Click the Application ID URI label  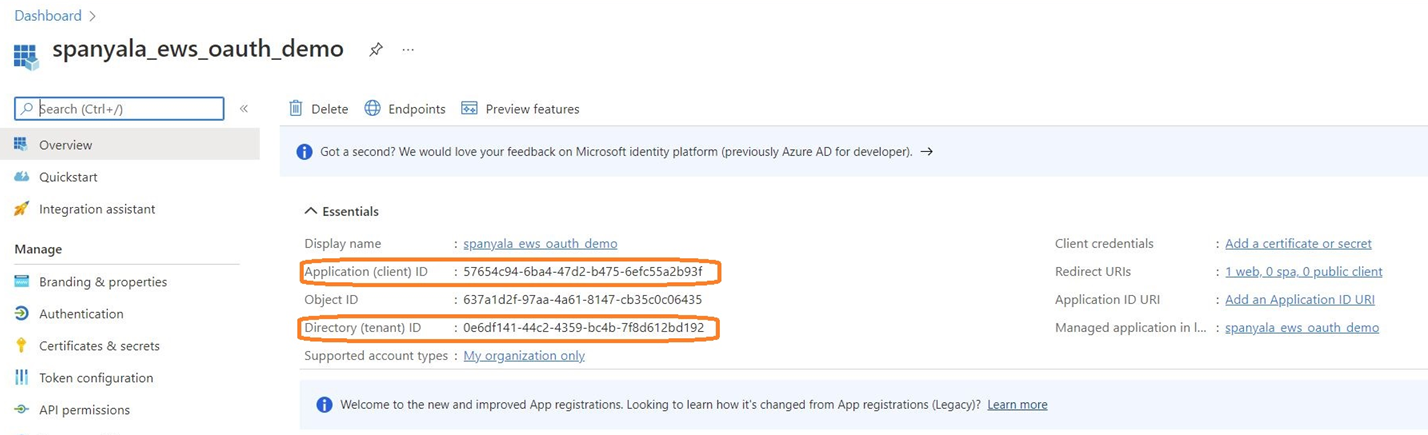tap(1105, 300)
